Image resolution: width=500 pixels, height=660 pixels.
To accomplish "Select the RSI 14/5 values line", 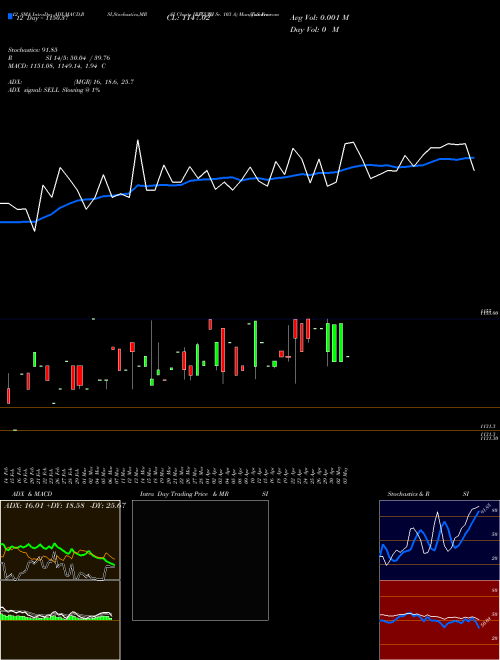I will 59,58.
